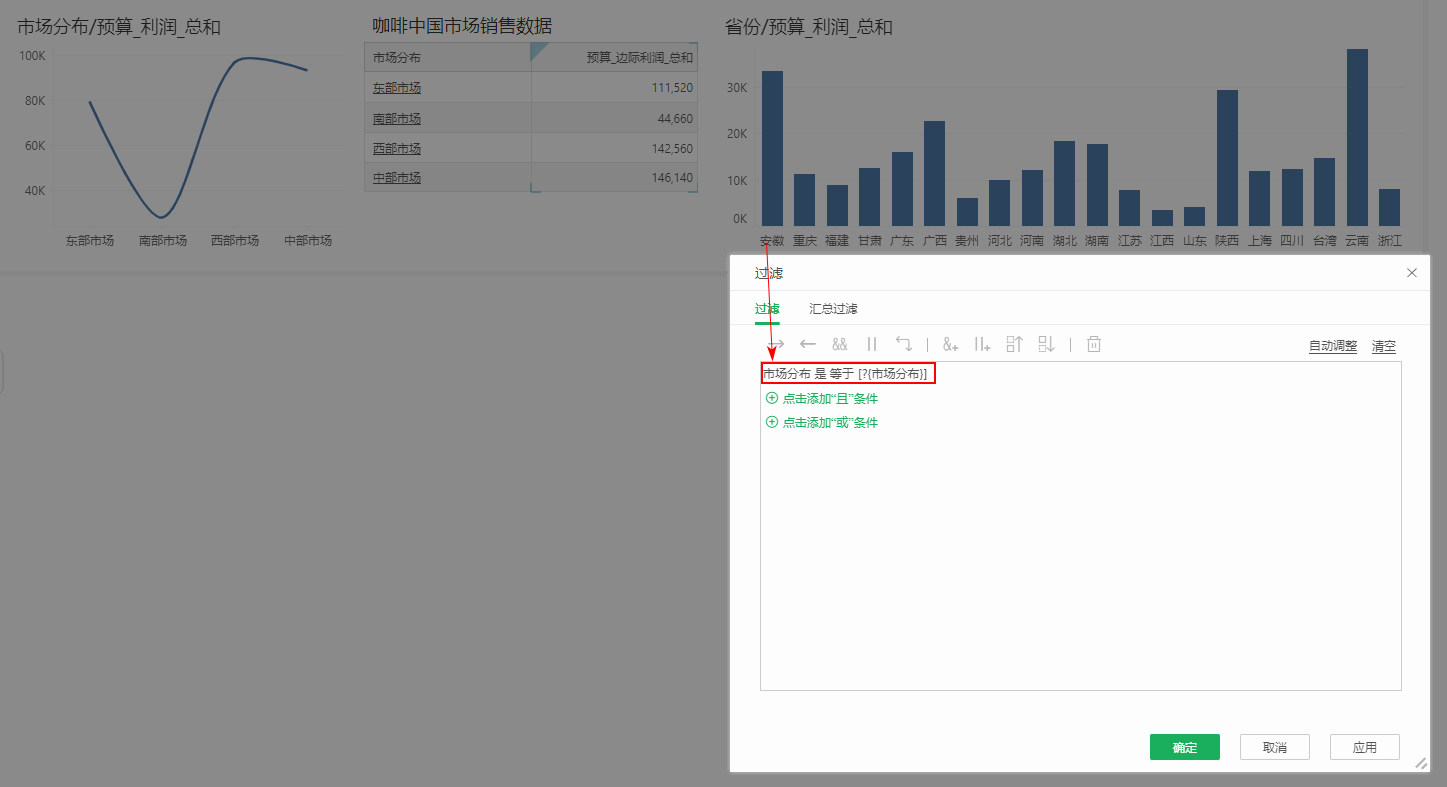Click the 中部市场 axis label on line chart
1447x787 pixels.
308,240
